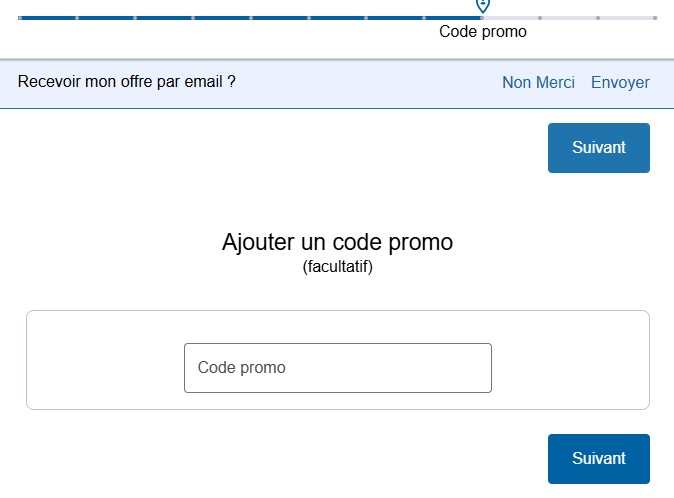Click the starting dot of the progress bar
Image resolution: width=674 pixels, height=498 pixels.
20,17
